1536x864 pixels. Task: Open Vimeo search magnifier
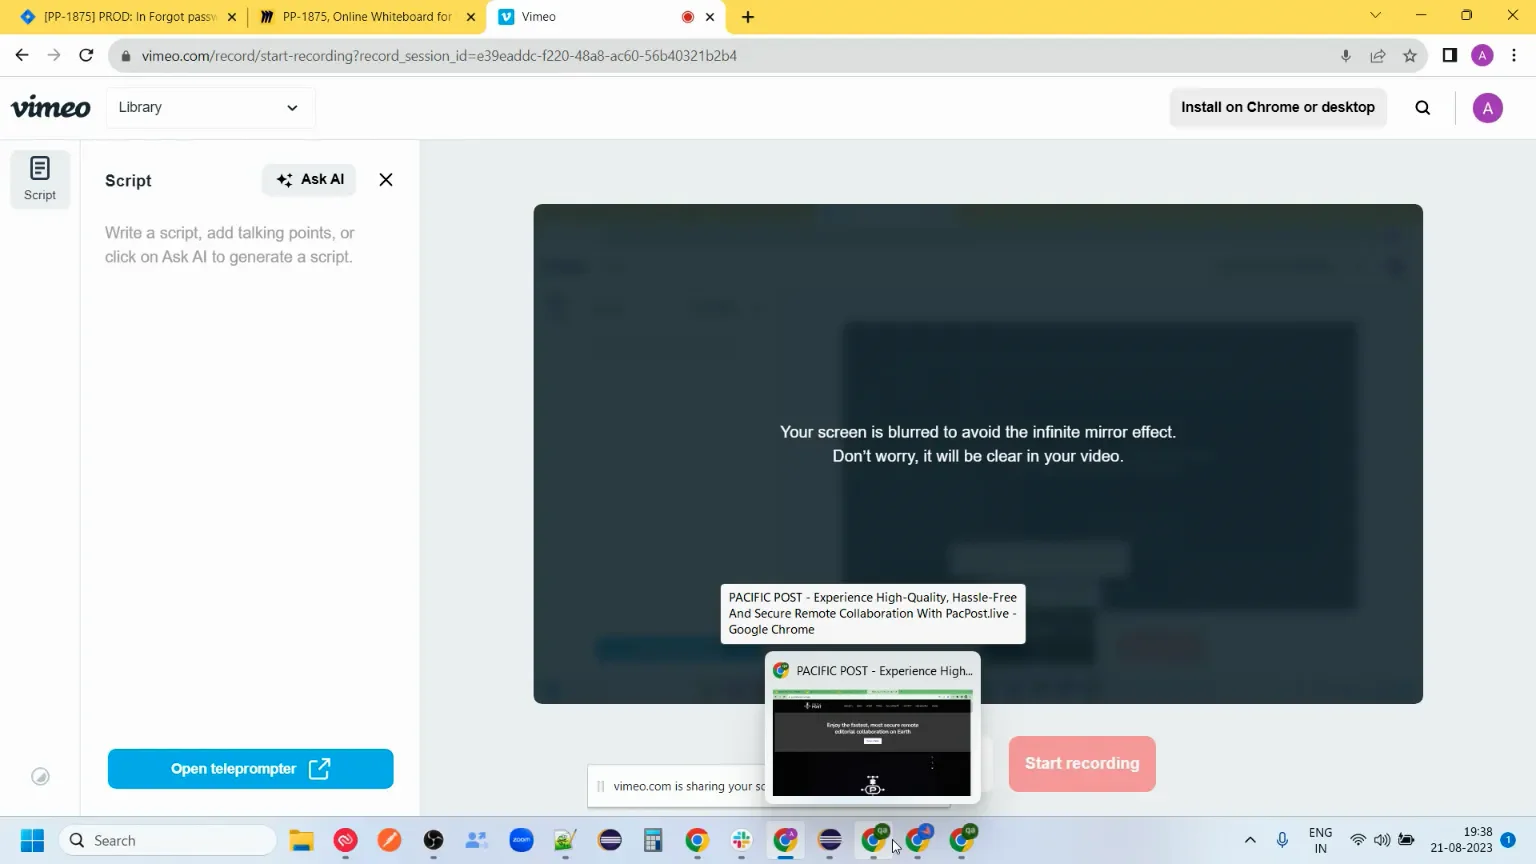click(x=1423, y=108)
